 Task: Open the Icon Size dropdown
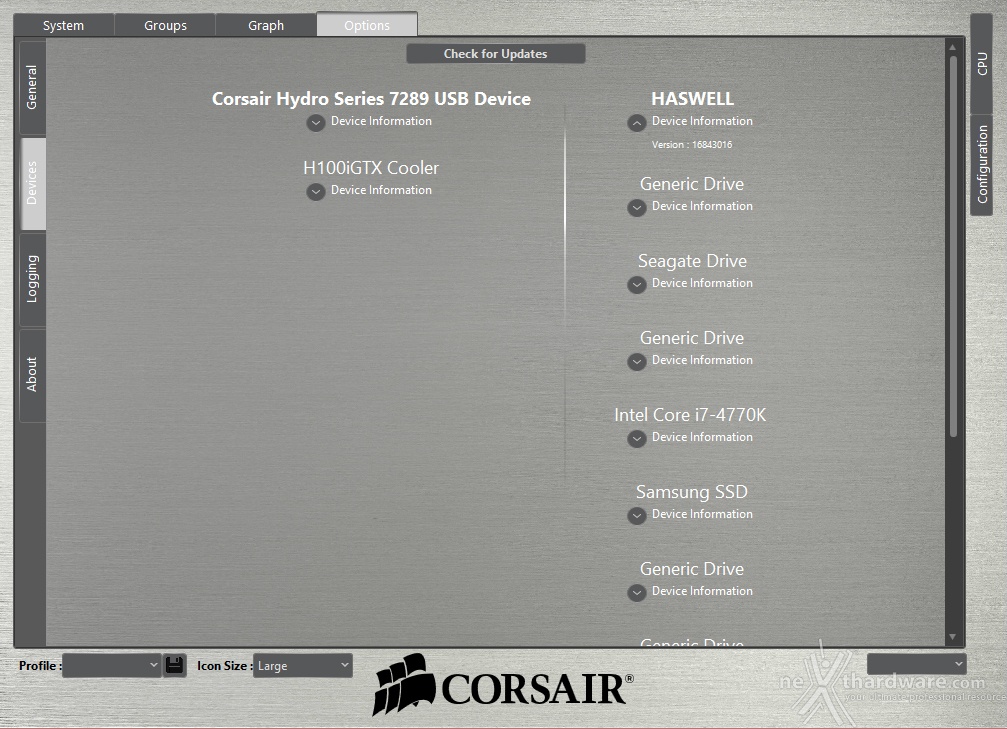tap(302, 665)
